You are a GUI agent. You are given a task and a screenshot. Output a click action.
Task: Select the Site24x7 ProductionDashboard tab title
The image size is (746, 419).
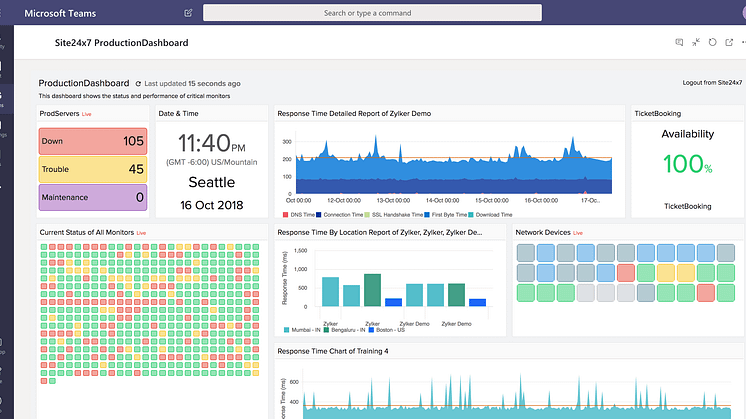[121, 43]
